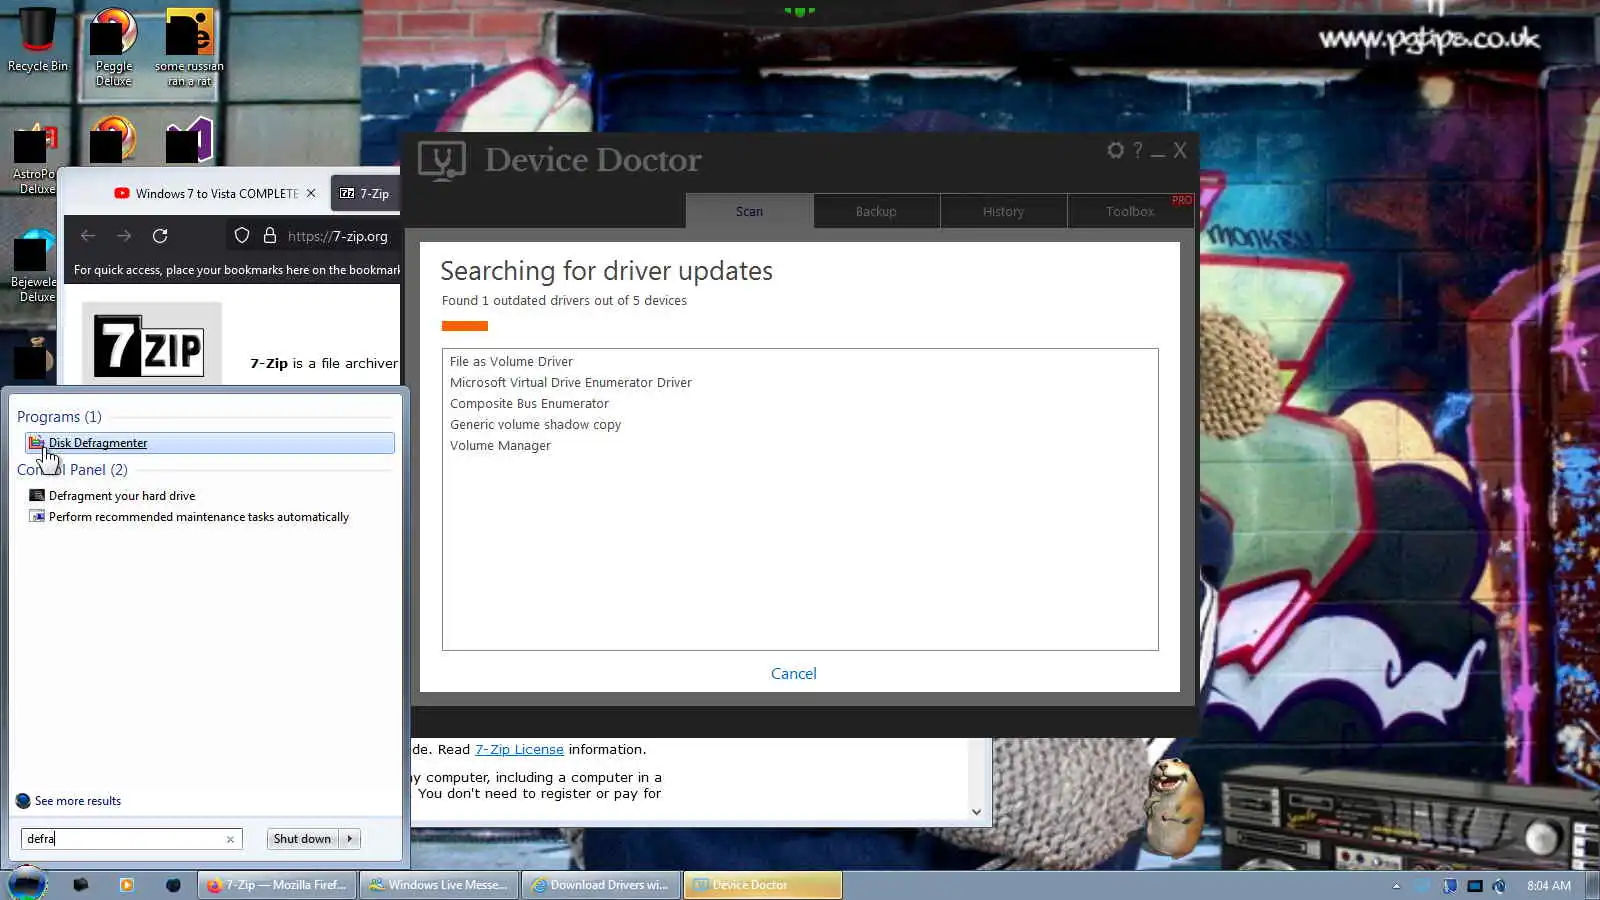Select the Bejeweled Deluxe desktop icon
Image resolution: width=1600 pixels, height=900 pixels.
click(36, 266)
